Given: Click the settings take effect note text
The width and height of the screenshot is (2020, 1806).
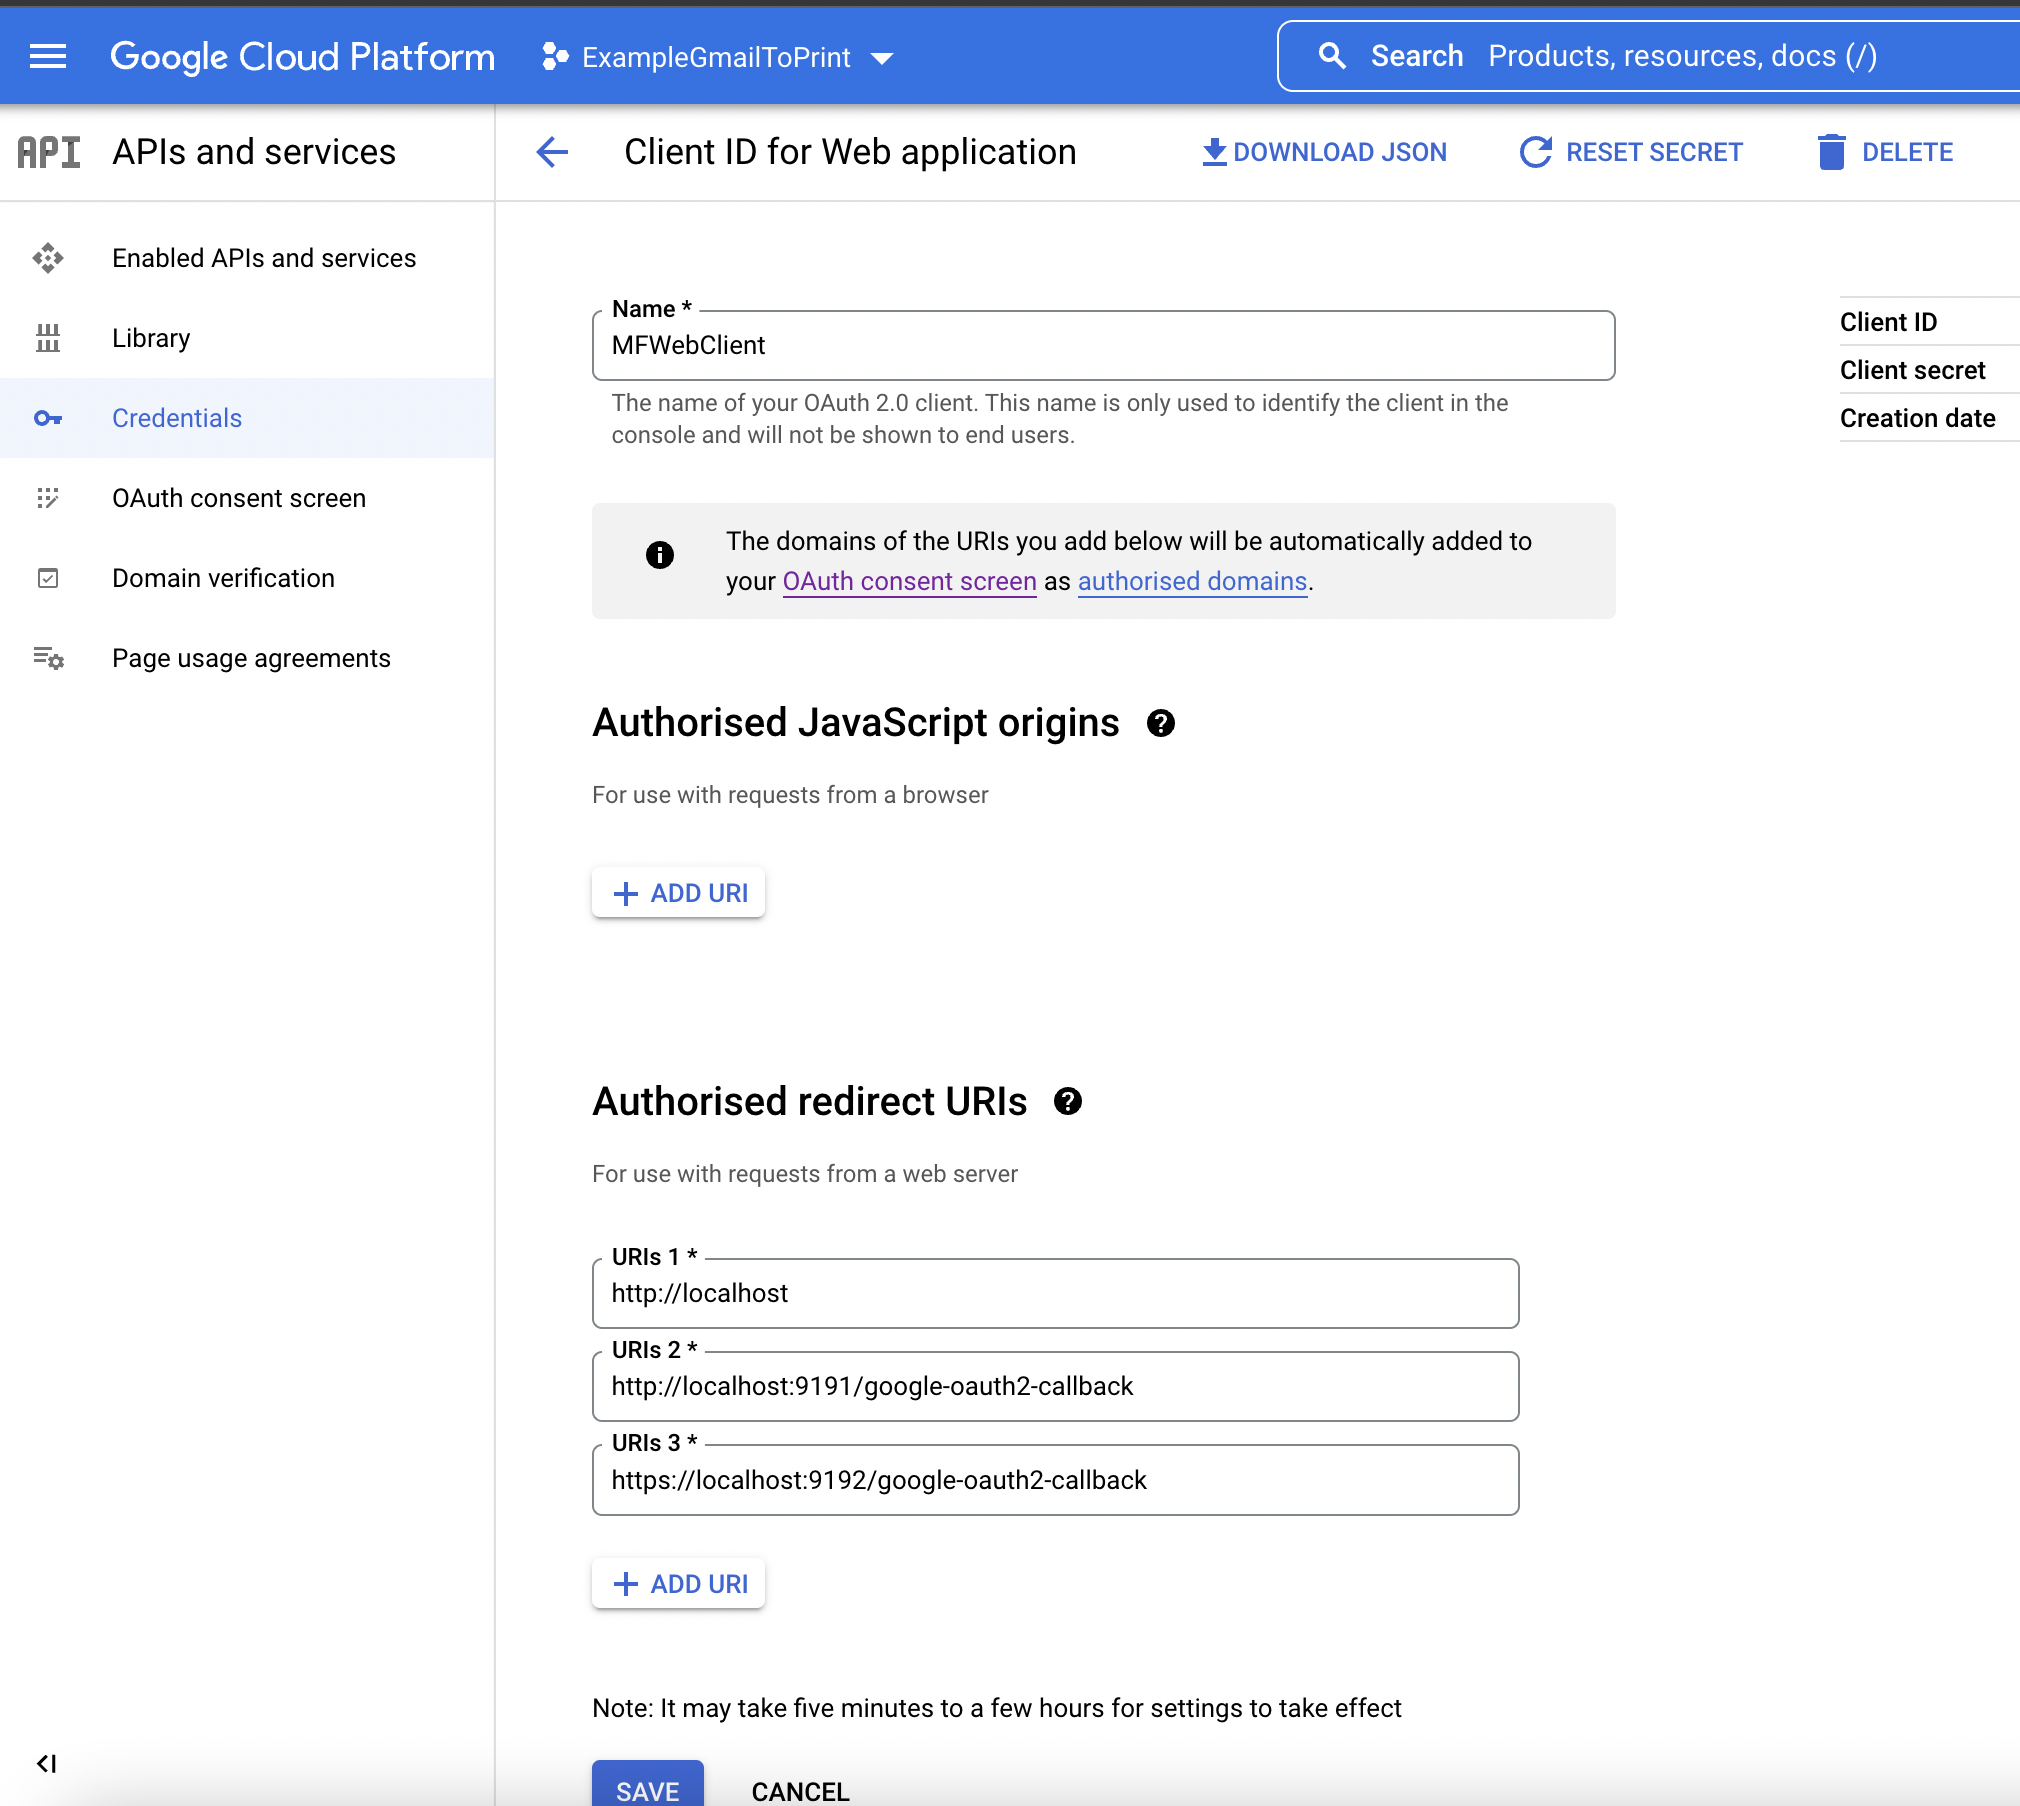Looking at the screenshot, I should pyautogui.click(x=997, y=1708).
